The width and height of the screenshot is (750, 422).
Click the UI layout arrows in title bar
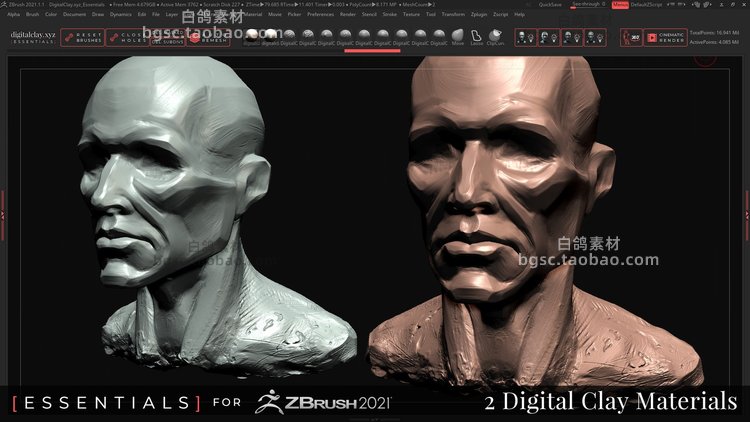click(x=674, y=5)
